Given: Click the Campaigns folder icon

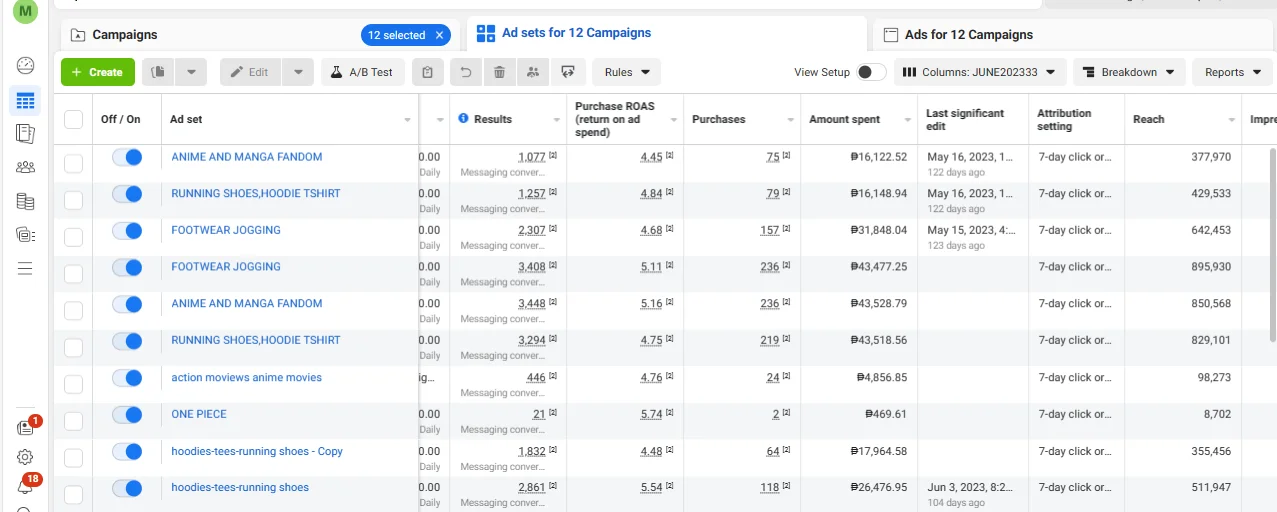Looking at the screenshot, I should (x=78, y=35).
